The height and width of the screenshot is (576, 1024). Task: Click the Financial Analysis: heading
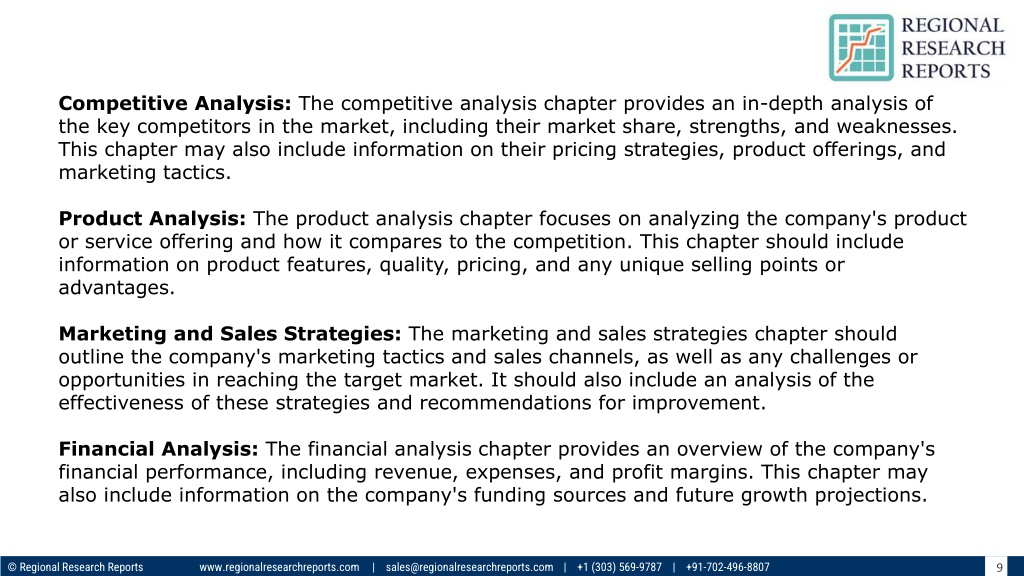point(158,449)
